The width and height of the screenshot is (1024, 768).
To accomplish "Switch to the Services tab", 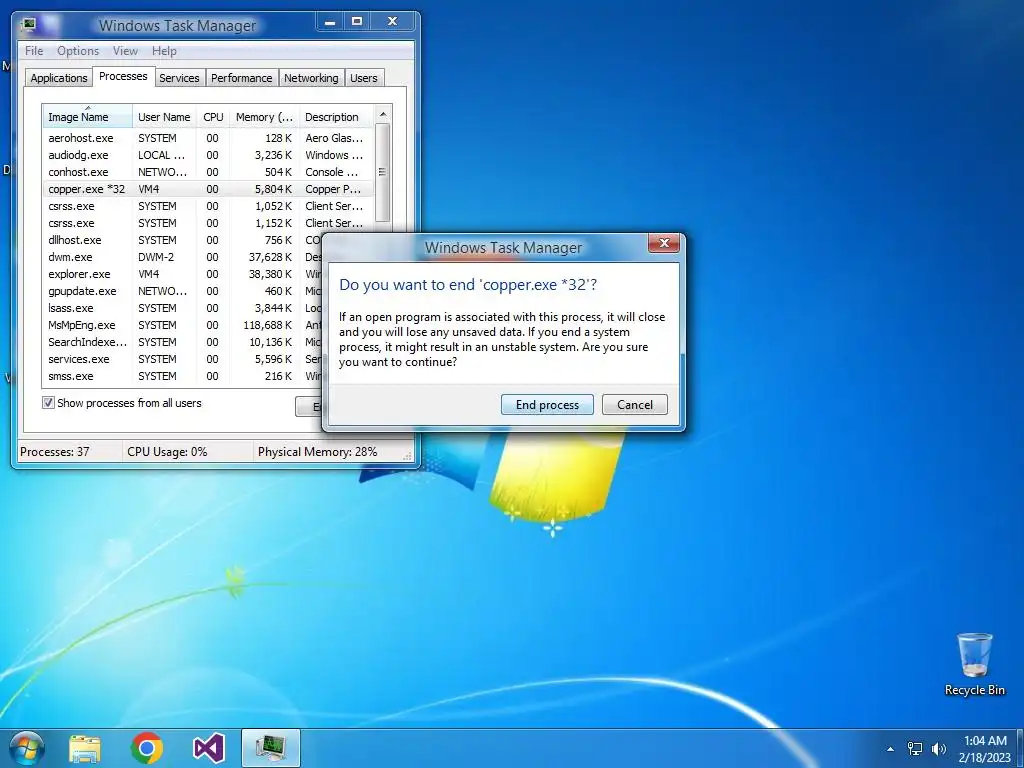I will click(x=180, y=78).
